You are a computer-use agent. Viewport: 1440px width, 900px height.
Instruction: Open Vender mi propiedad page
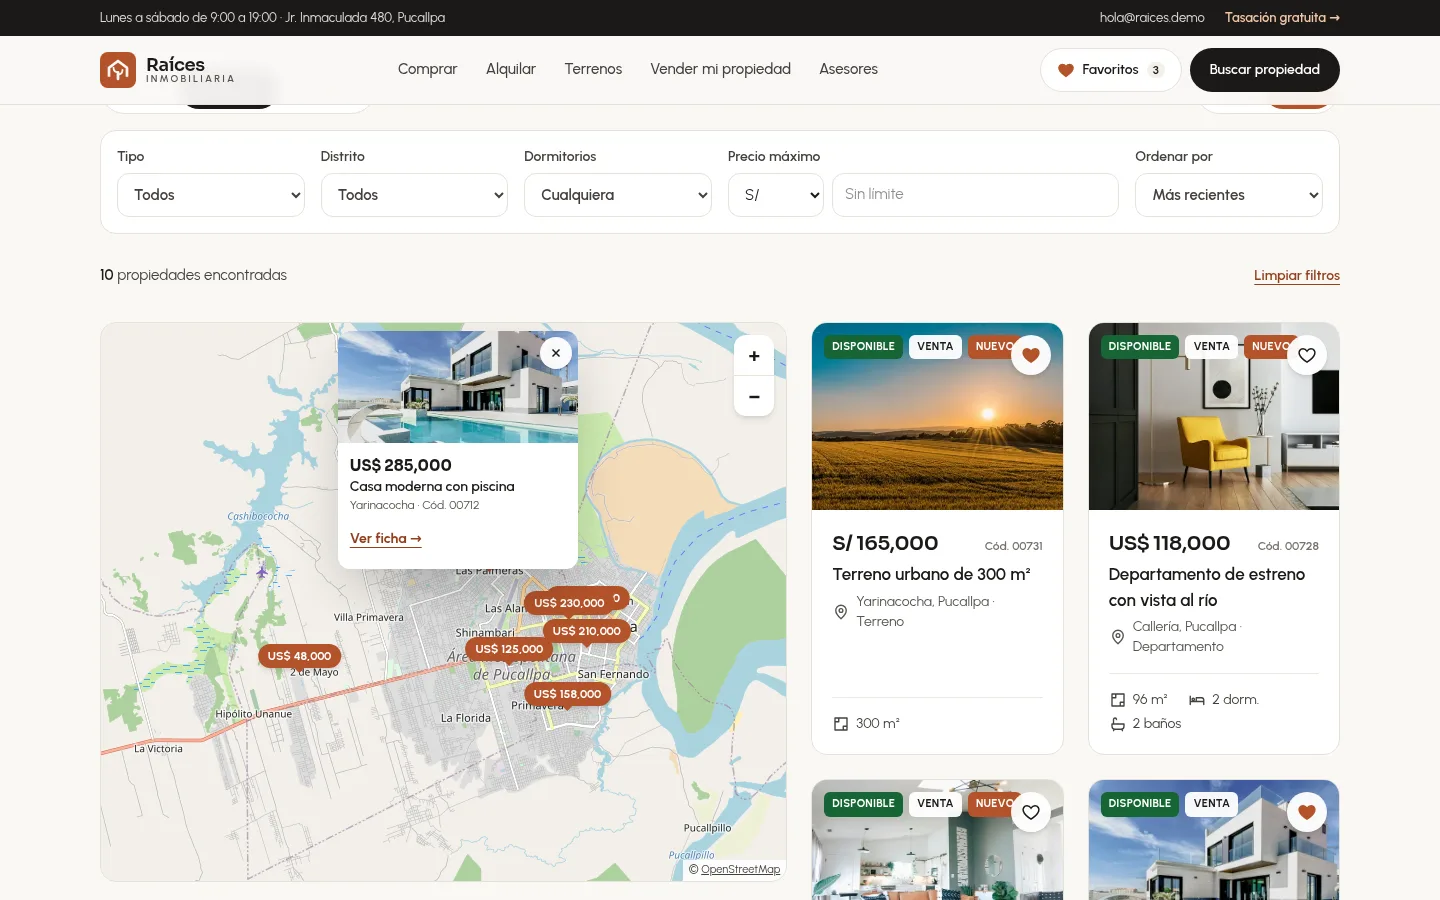(720, 69)
